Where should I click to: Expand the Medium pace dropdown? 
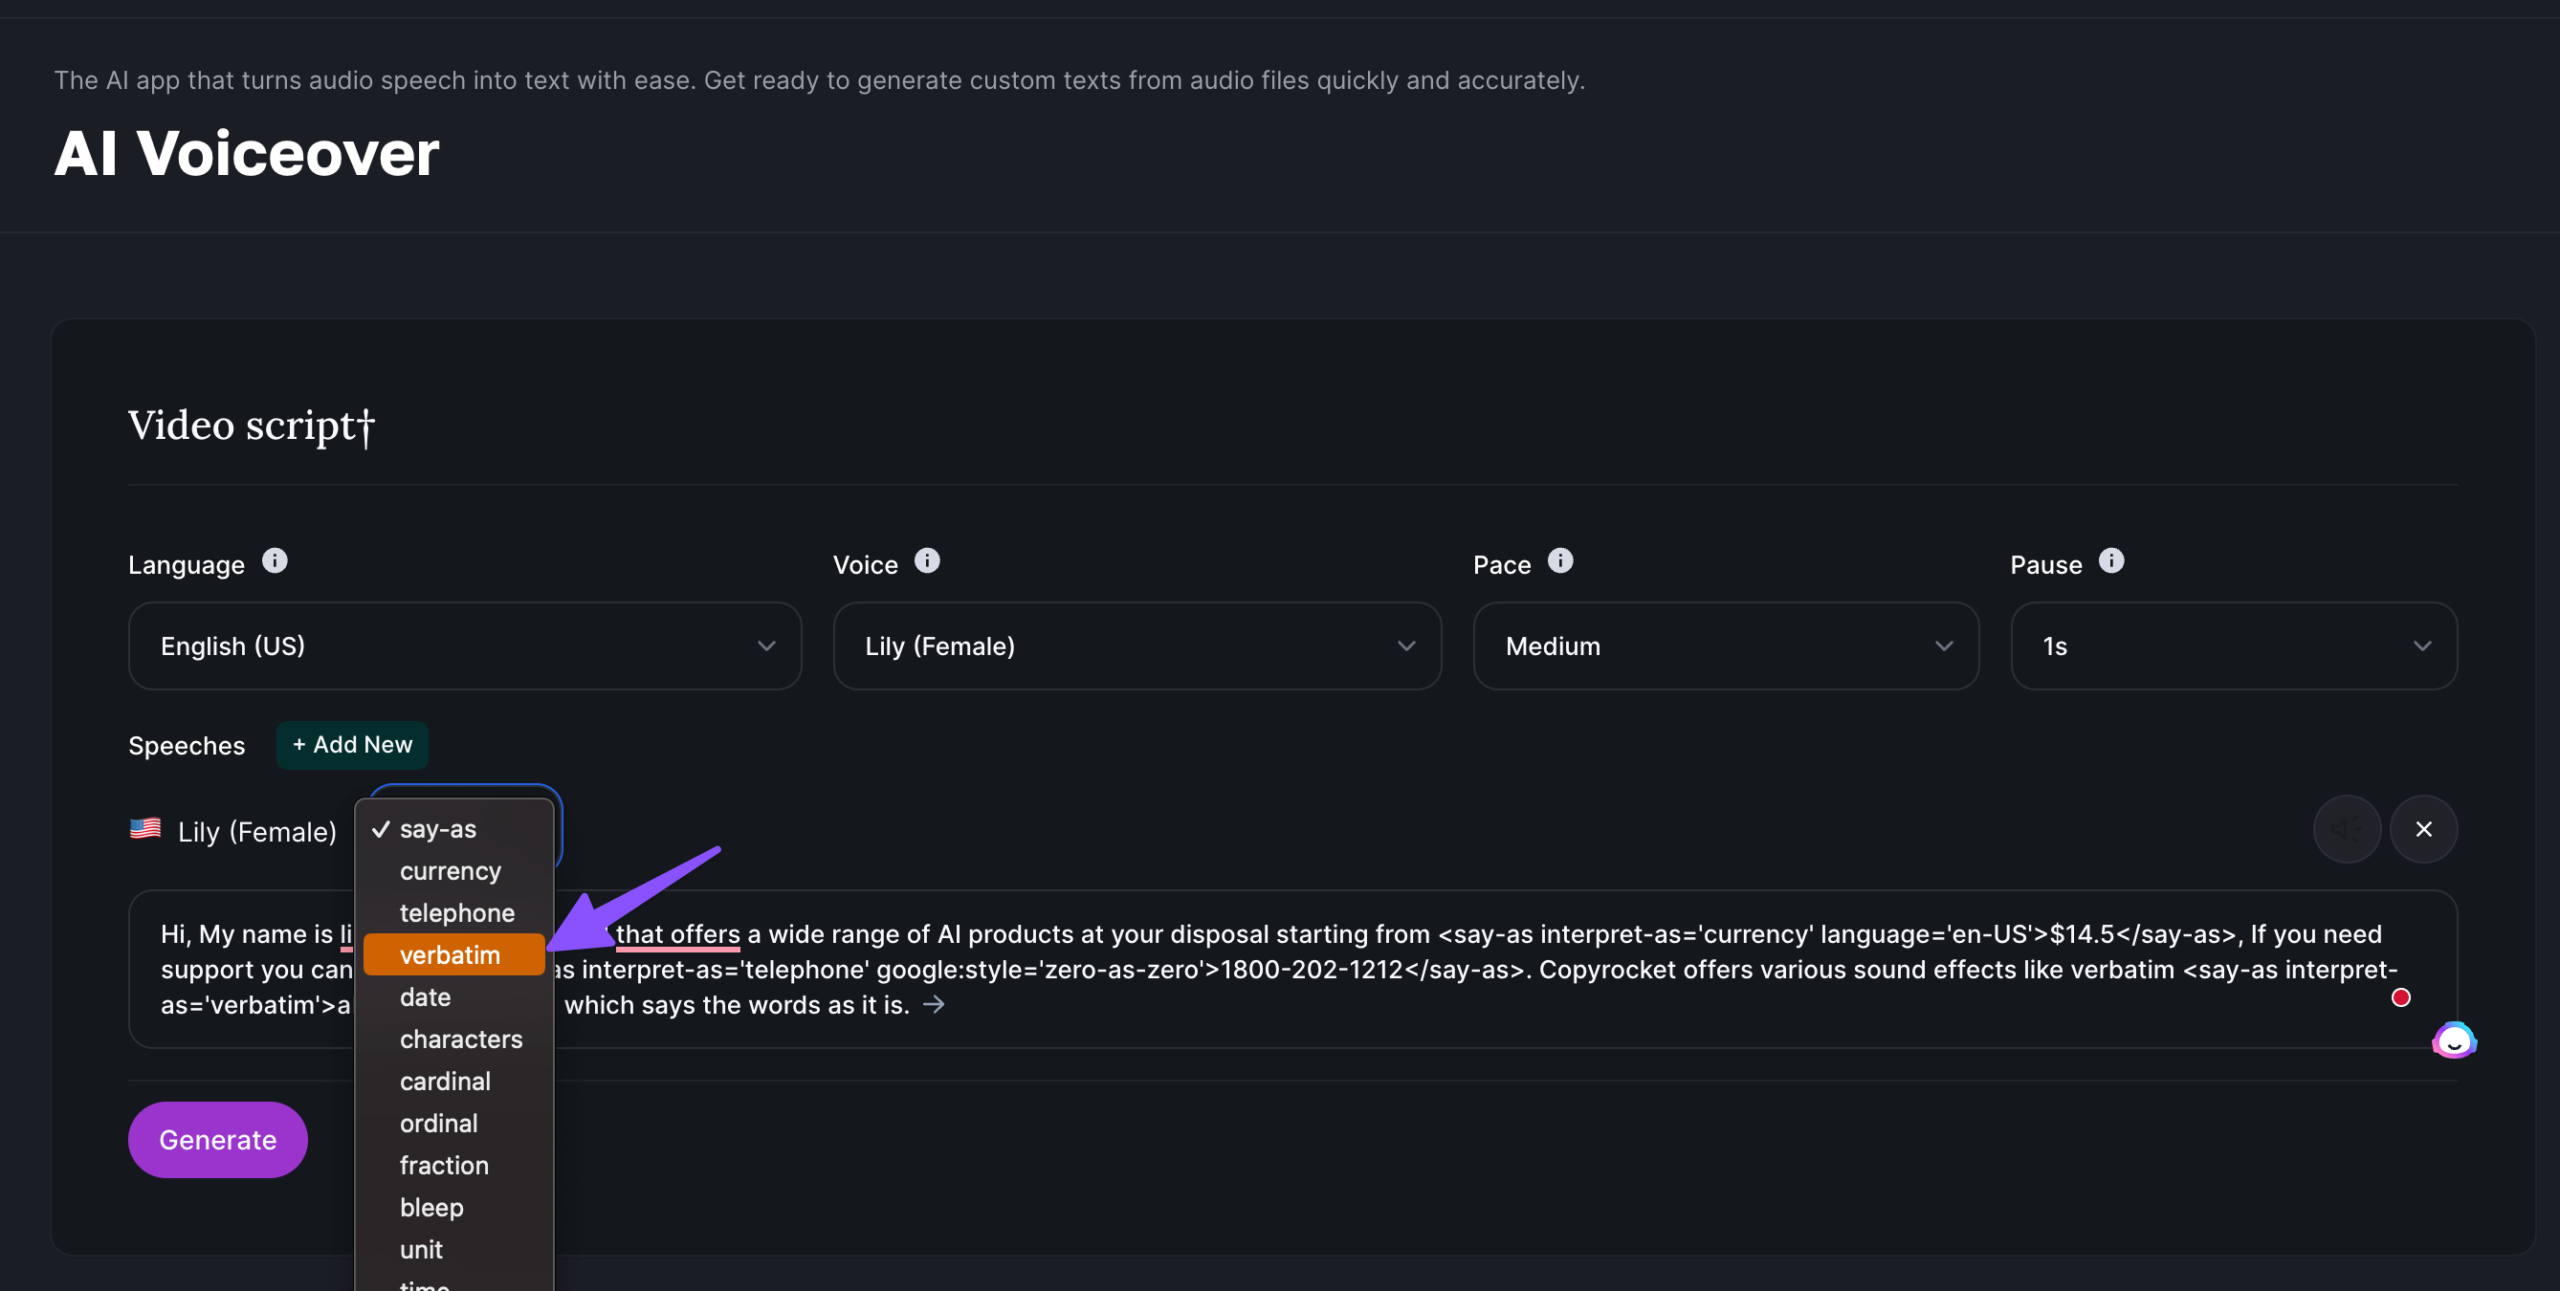1725,646
